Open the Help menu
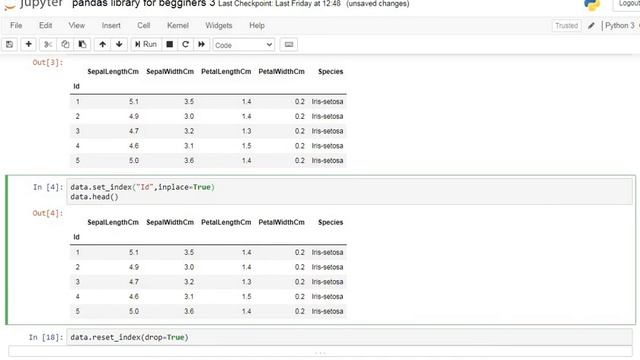 tap(257, 25)
